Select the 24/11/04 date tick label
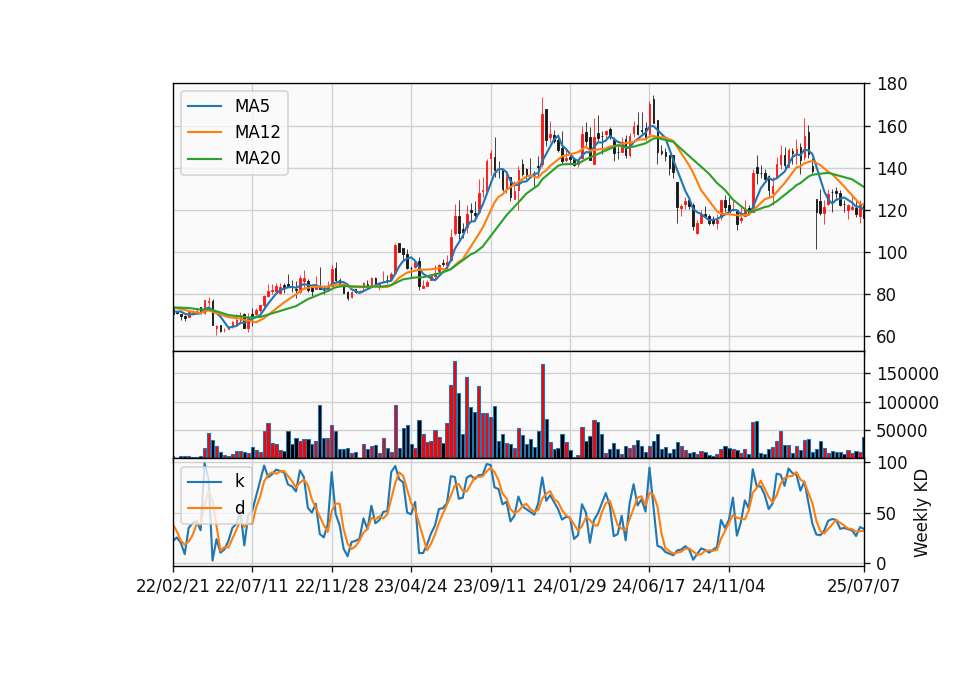This screenshot has width=960, height=690. (x=729, y=586)
